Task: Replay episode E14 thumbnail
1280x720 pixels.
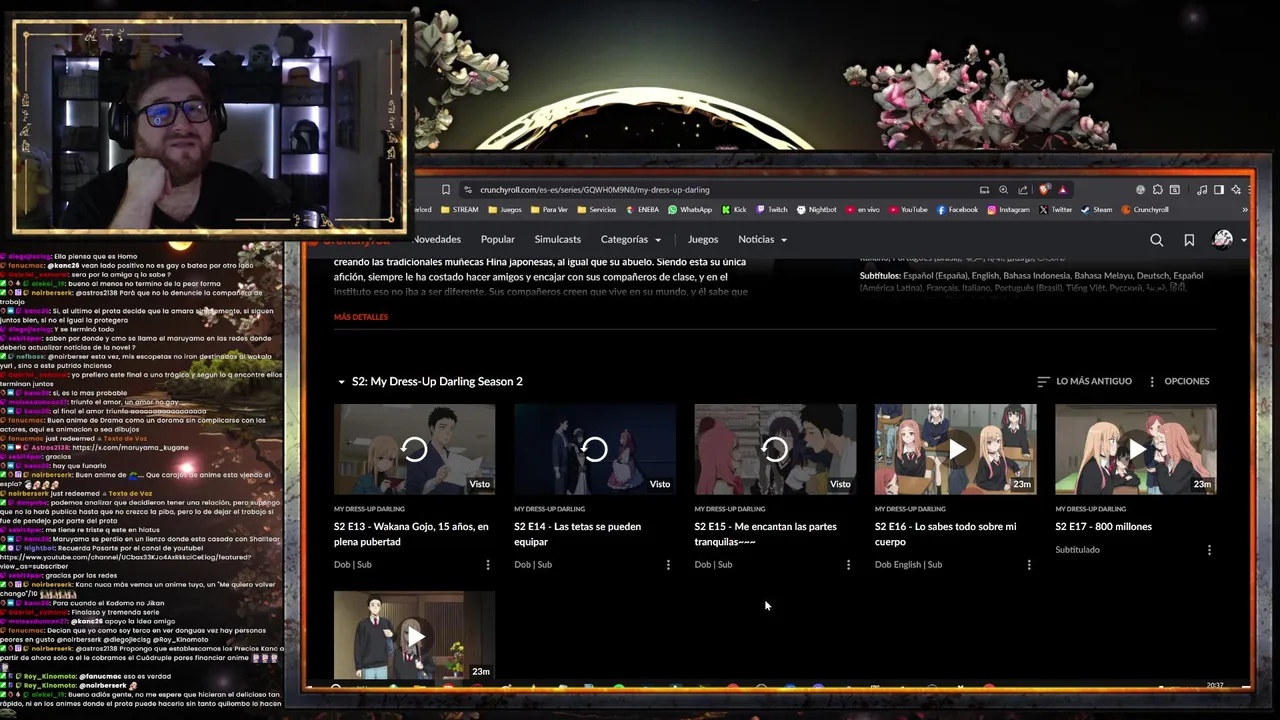Action: coord(594,449)
